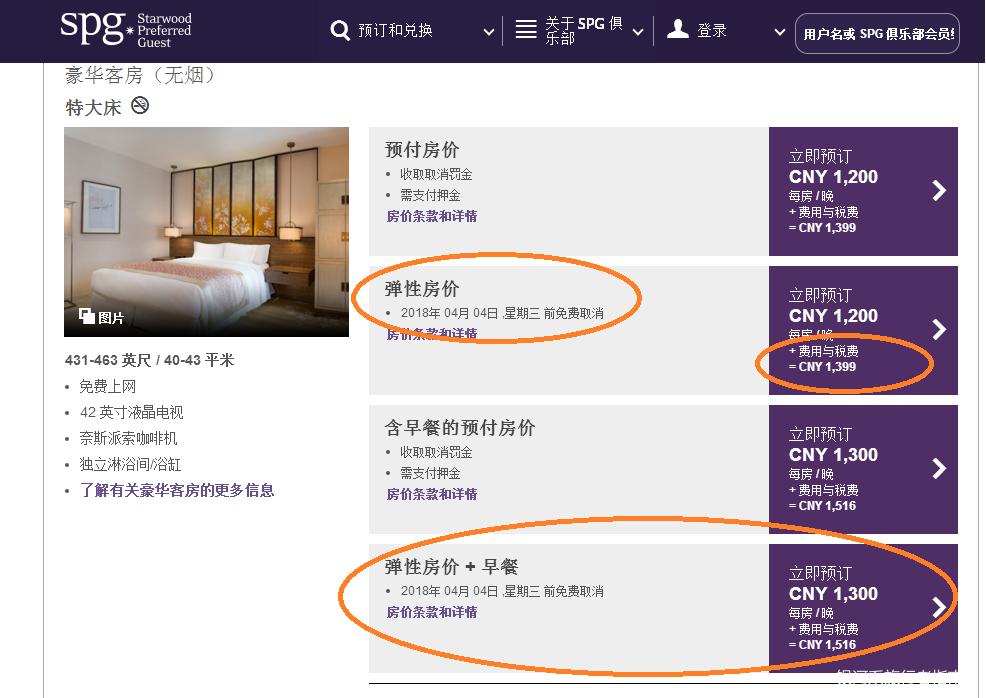Click the arrow on the 弹性房价 + 早餐 booking panel
The height and width of the screenshot is (698, 986).
pyautogui.click(x=938, y=607)
